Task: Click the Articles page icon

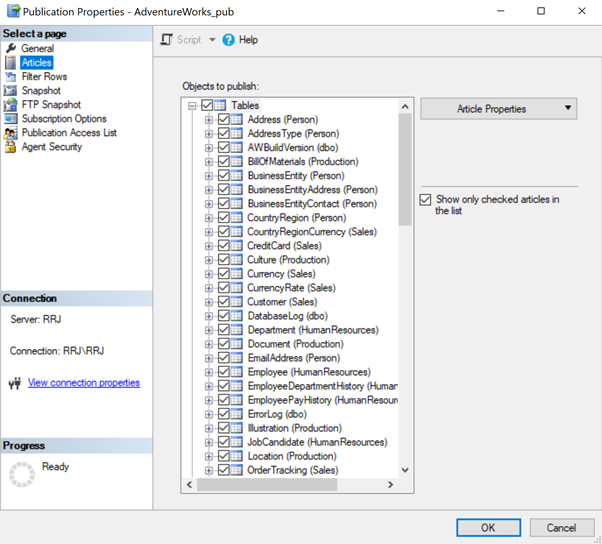Action: pyautogui.click(x=11, y=63)
